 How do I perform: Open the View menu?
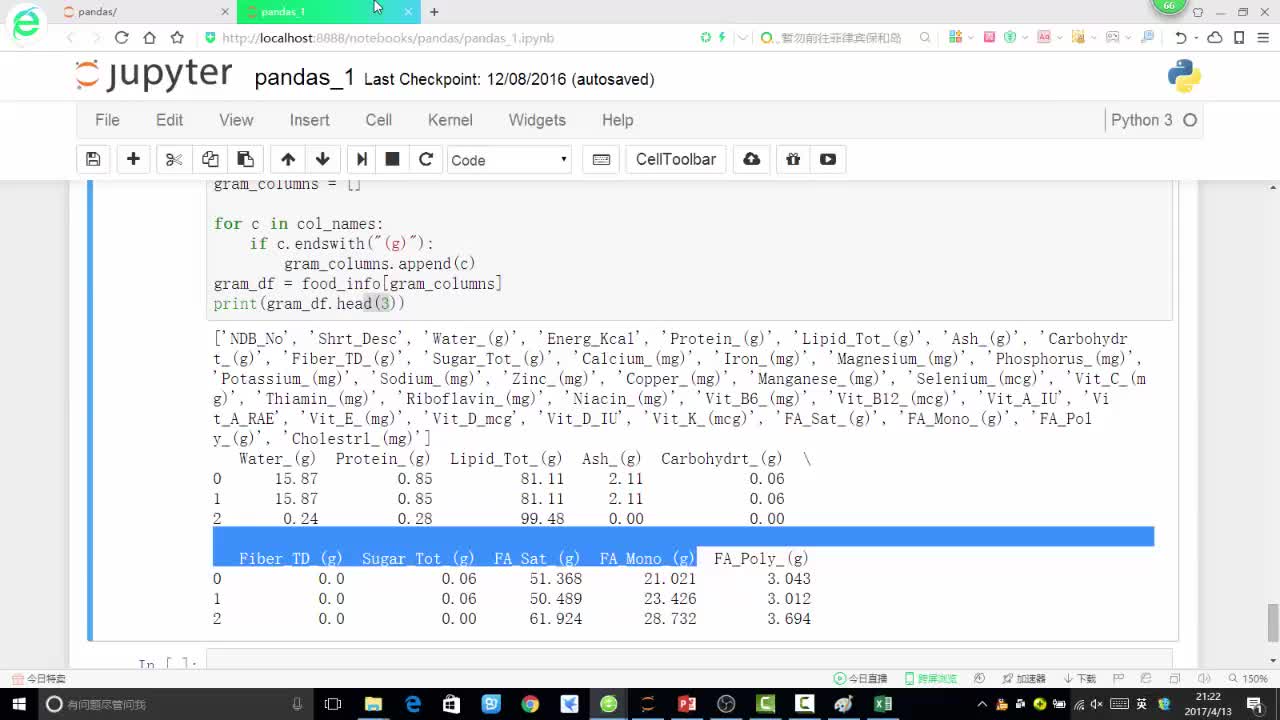pyautogui.click(x=236, y=120)
